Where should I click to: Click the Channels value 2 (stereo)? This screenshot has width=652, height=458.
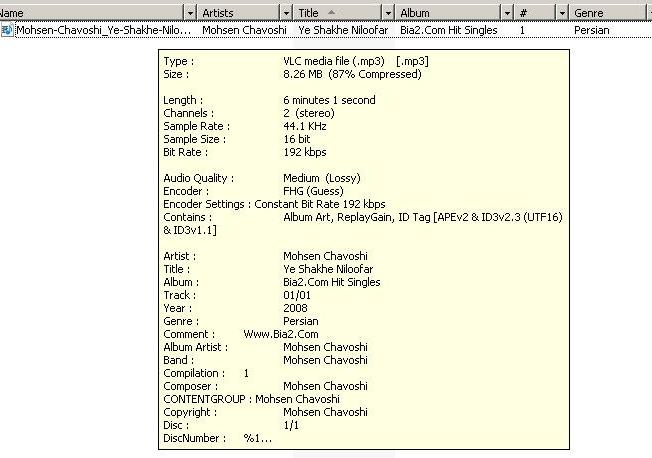click(x=309, y=113)
